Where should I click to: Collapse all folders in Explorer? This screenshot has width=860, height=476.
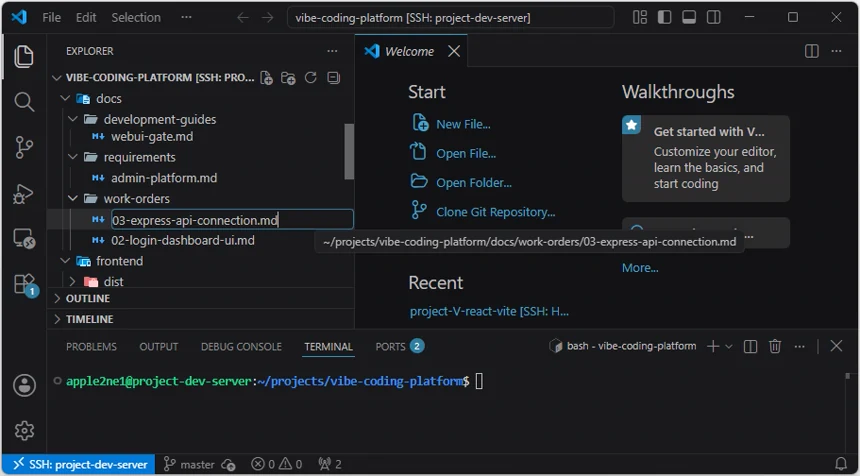333,78
